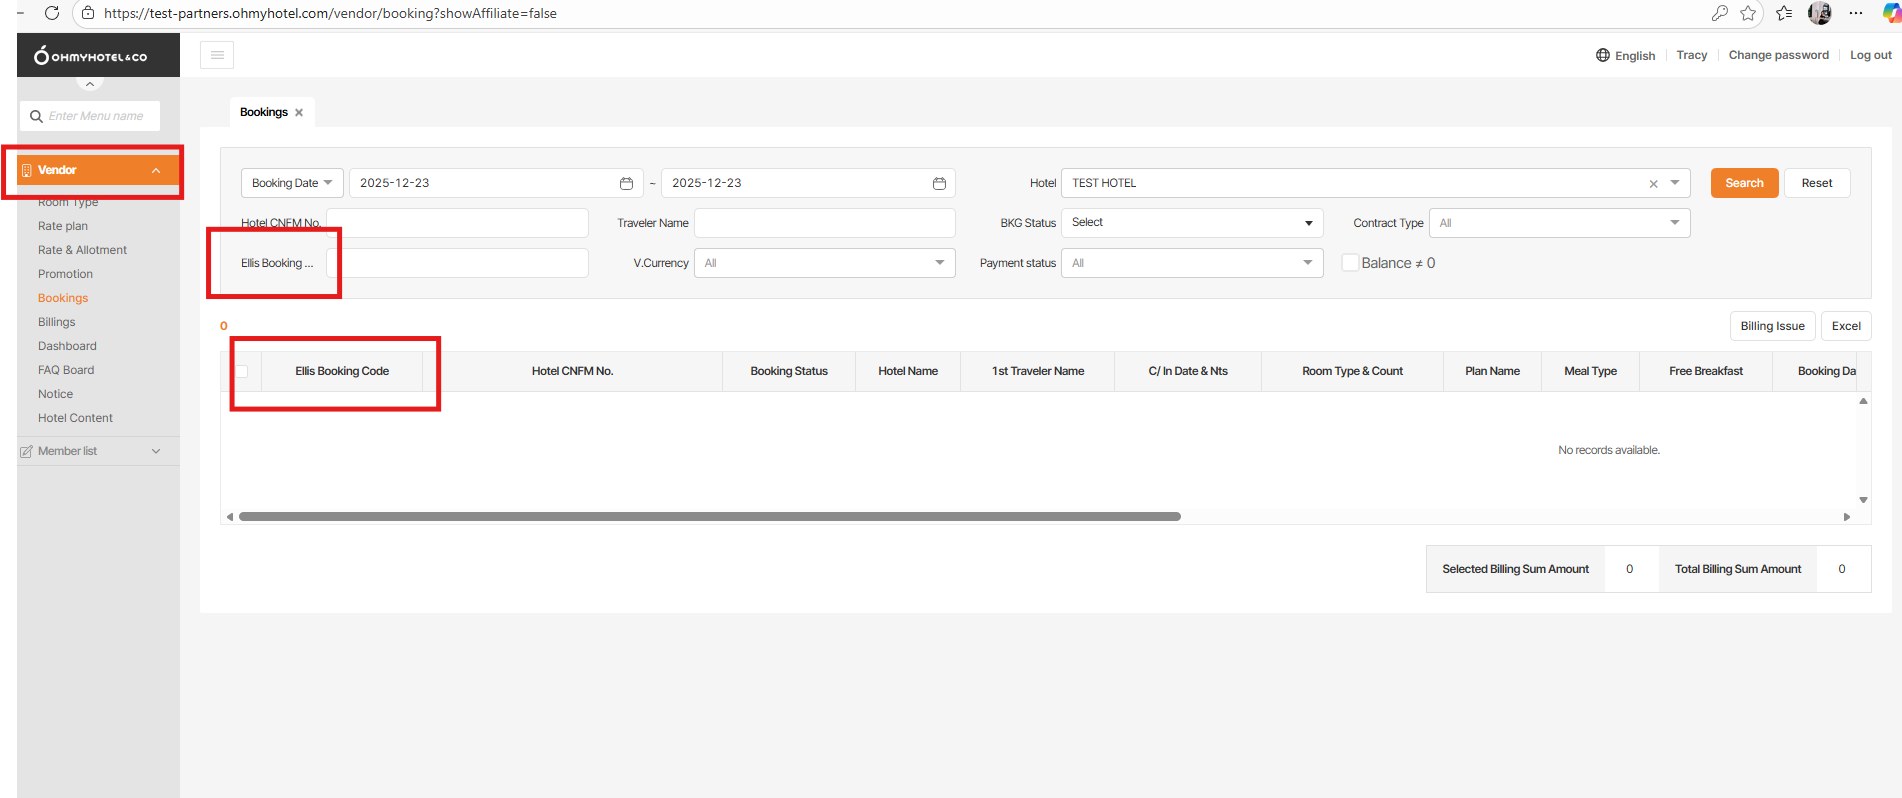1902x798 pixels.
Task: Collapse the sidebar using the up chevron
Action: pyautogui.click(x=90, y=84)
